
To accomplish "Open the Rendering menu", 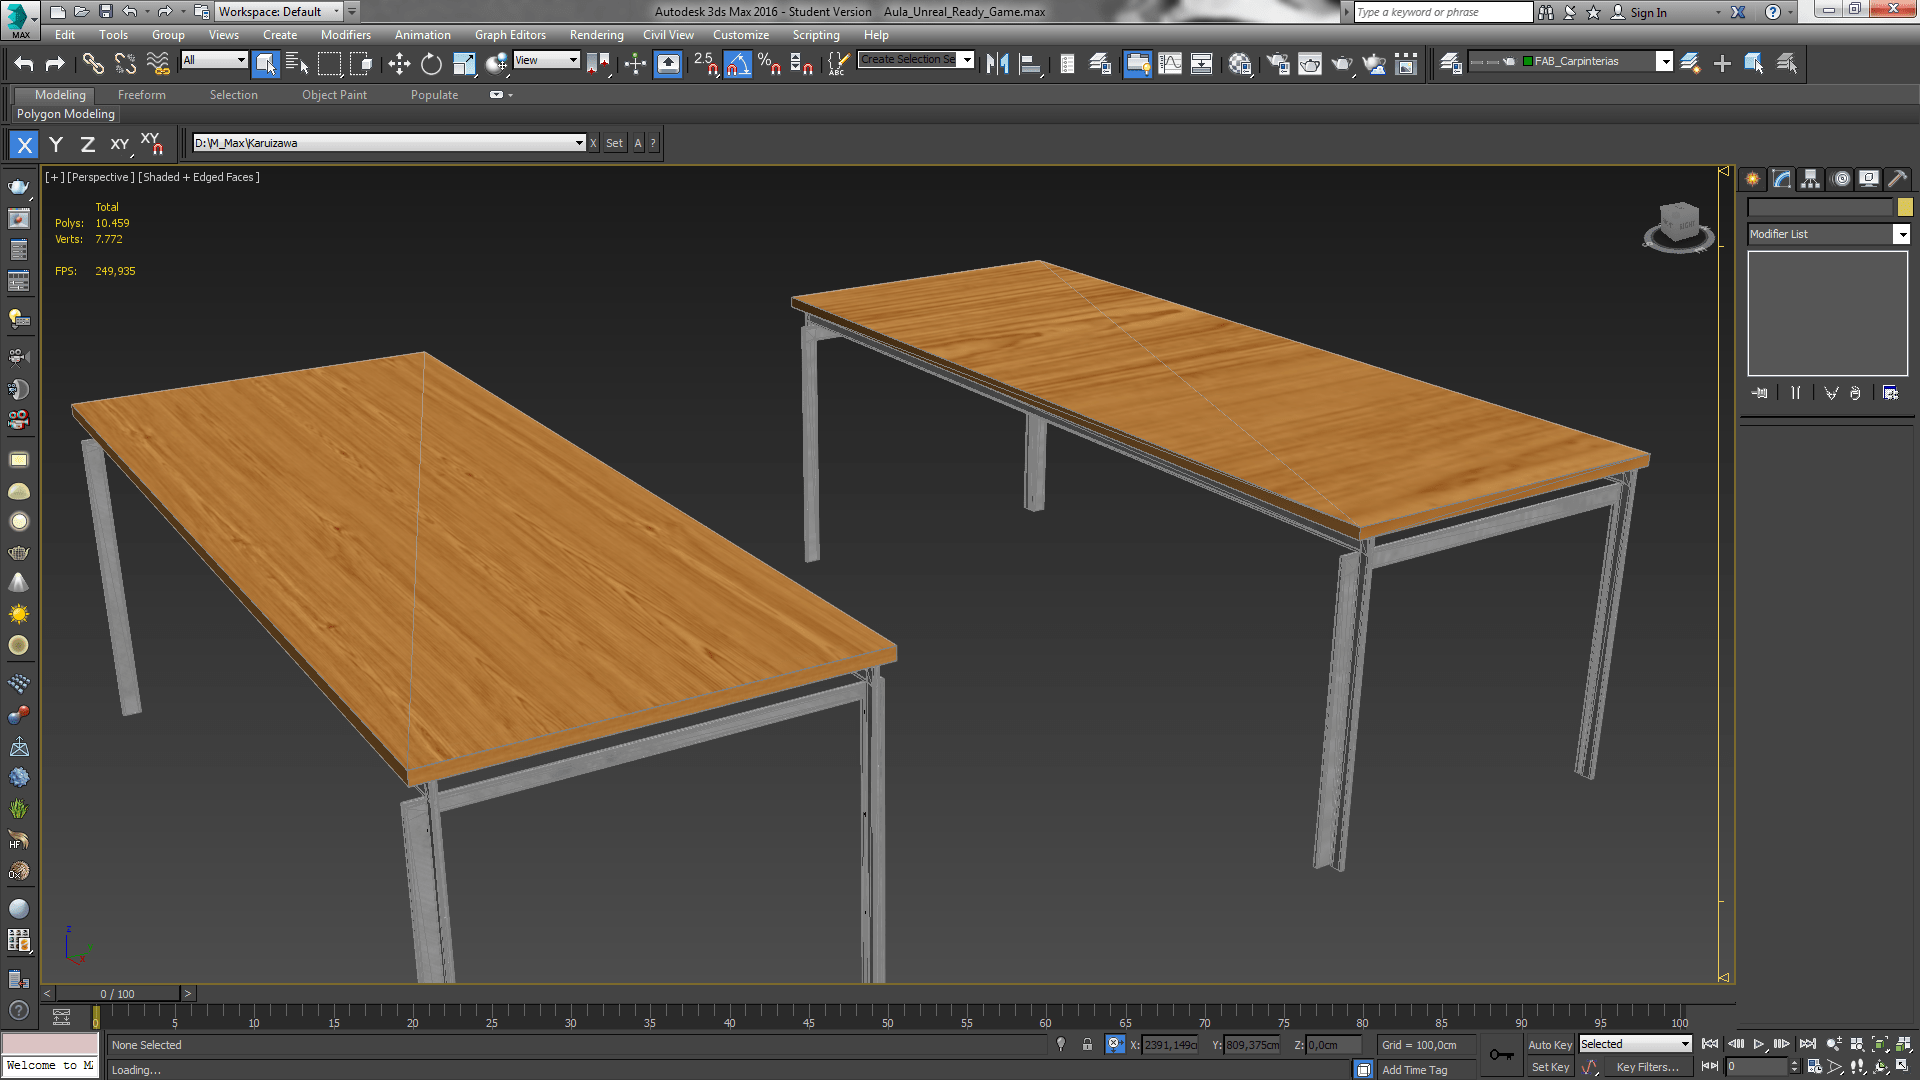I will pyautogui.click(x=596, y=34).
